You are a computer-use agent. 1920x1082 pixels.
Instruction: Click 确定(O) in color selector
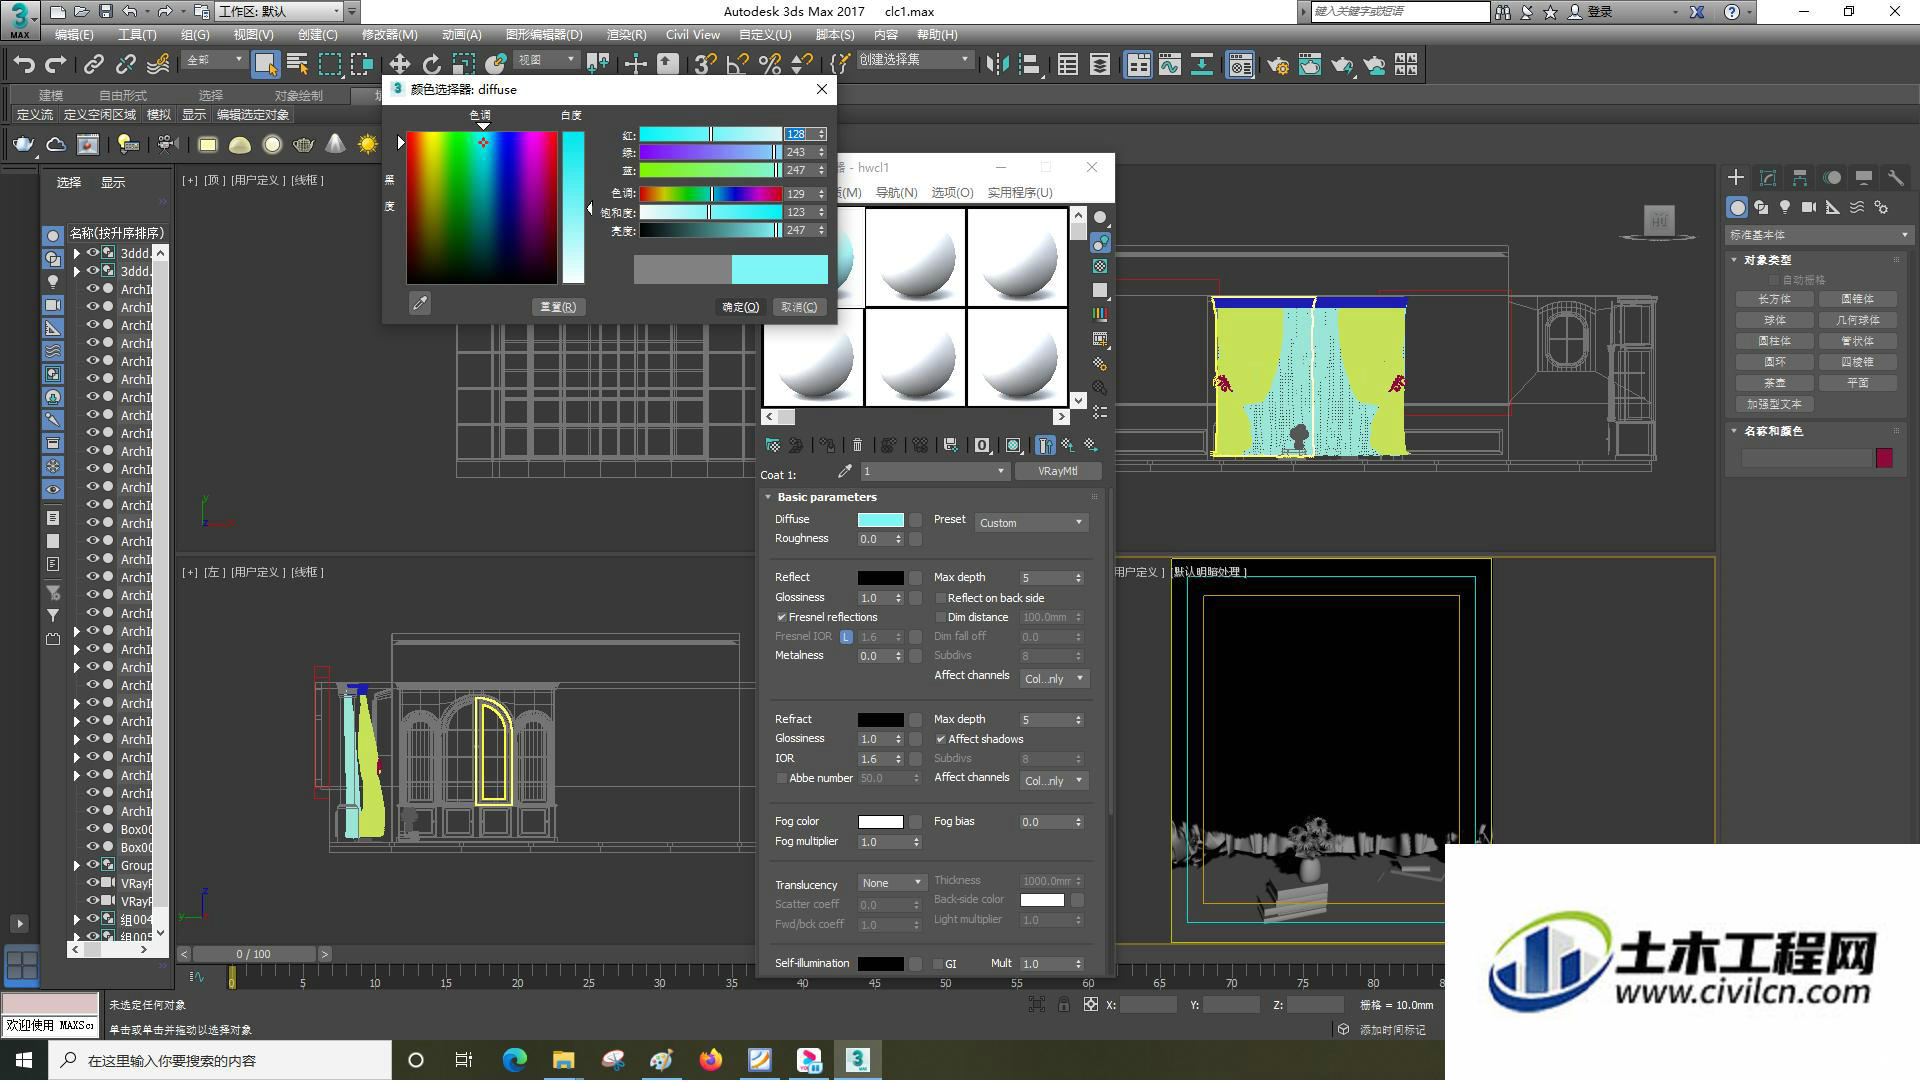tap(741, 307)
